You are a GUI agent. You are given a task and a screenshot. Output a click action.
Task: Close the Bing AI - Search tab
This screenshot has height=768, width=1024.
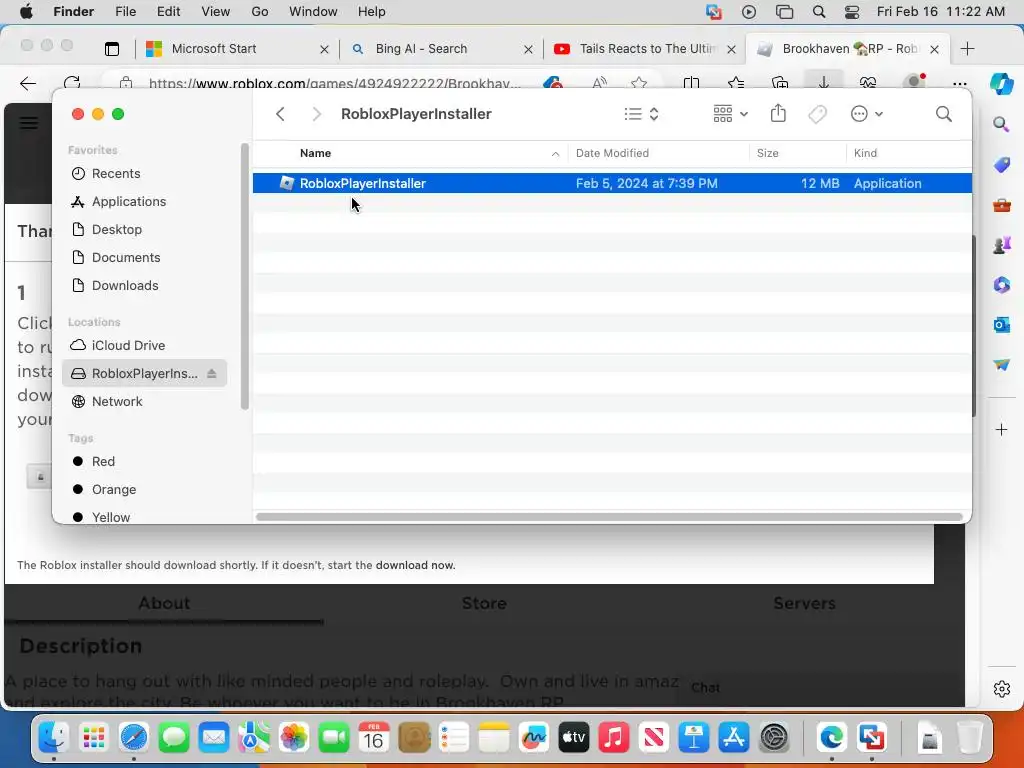[x=528, y=50]
